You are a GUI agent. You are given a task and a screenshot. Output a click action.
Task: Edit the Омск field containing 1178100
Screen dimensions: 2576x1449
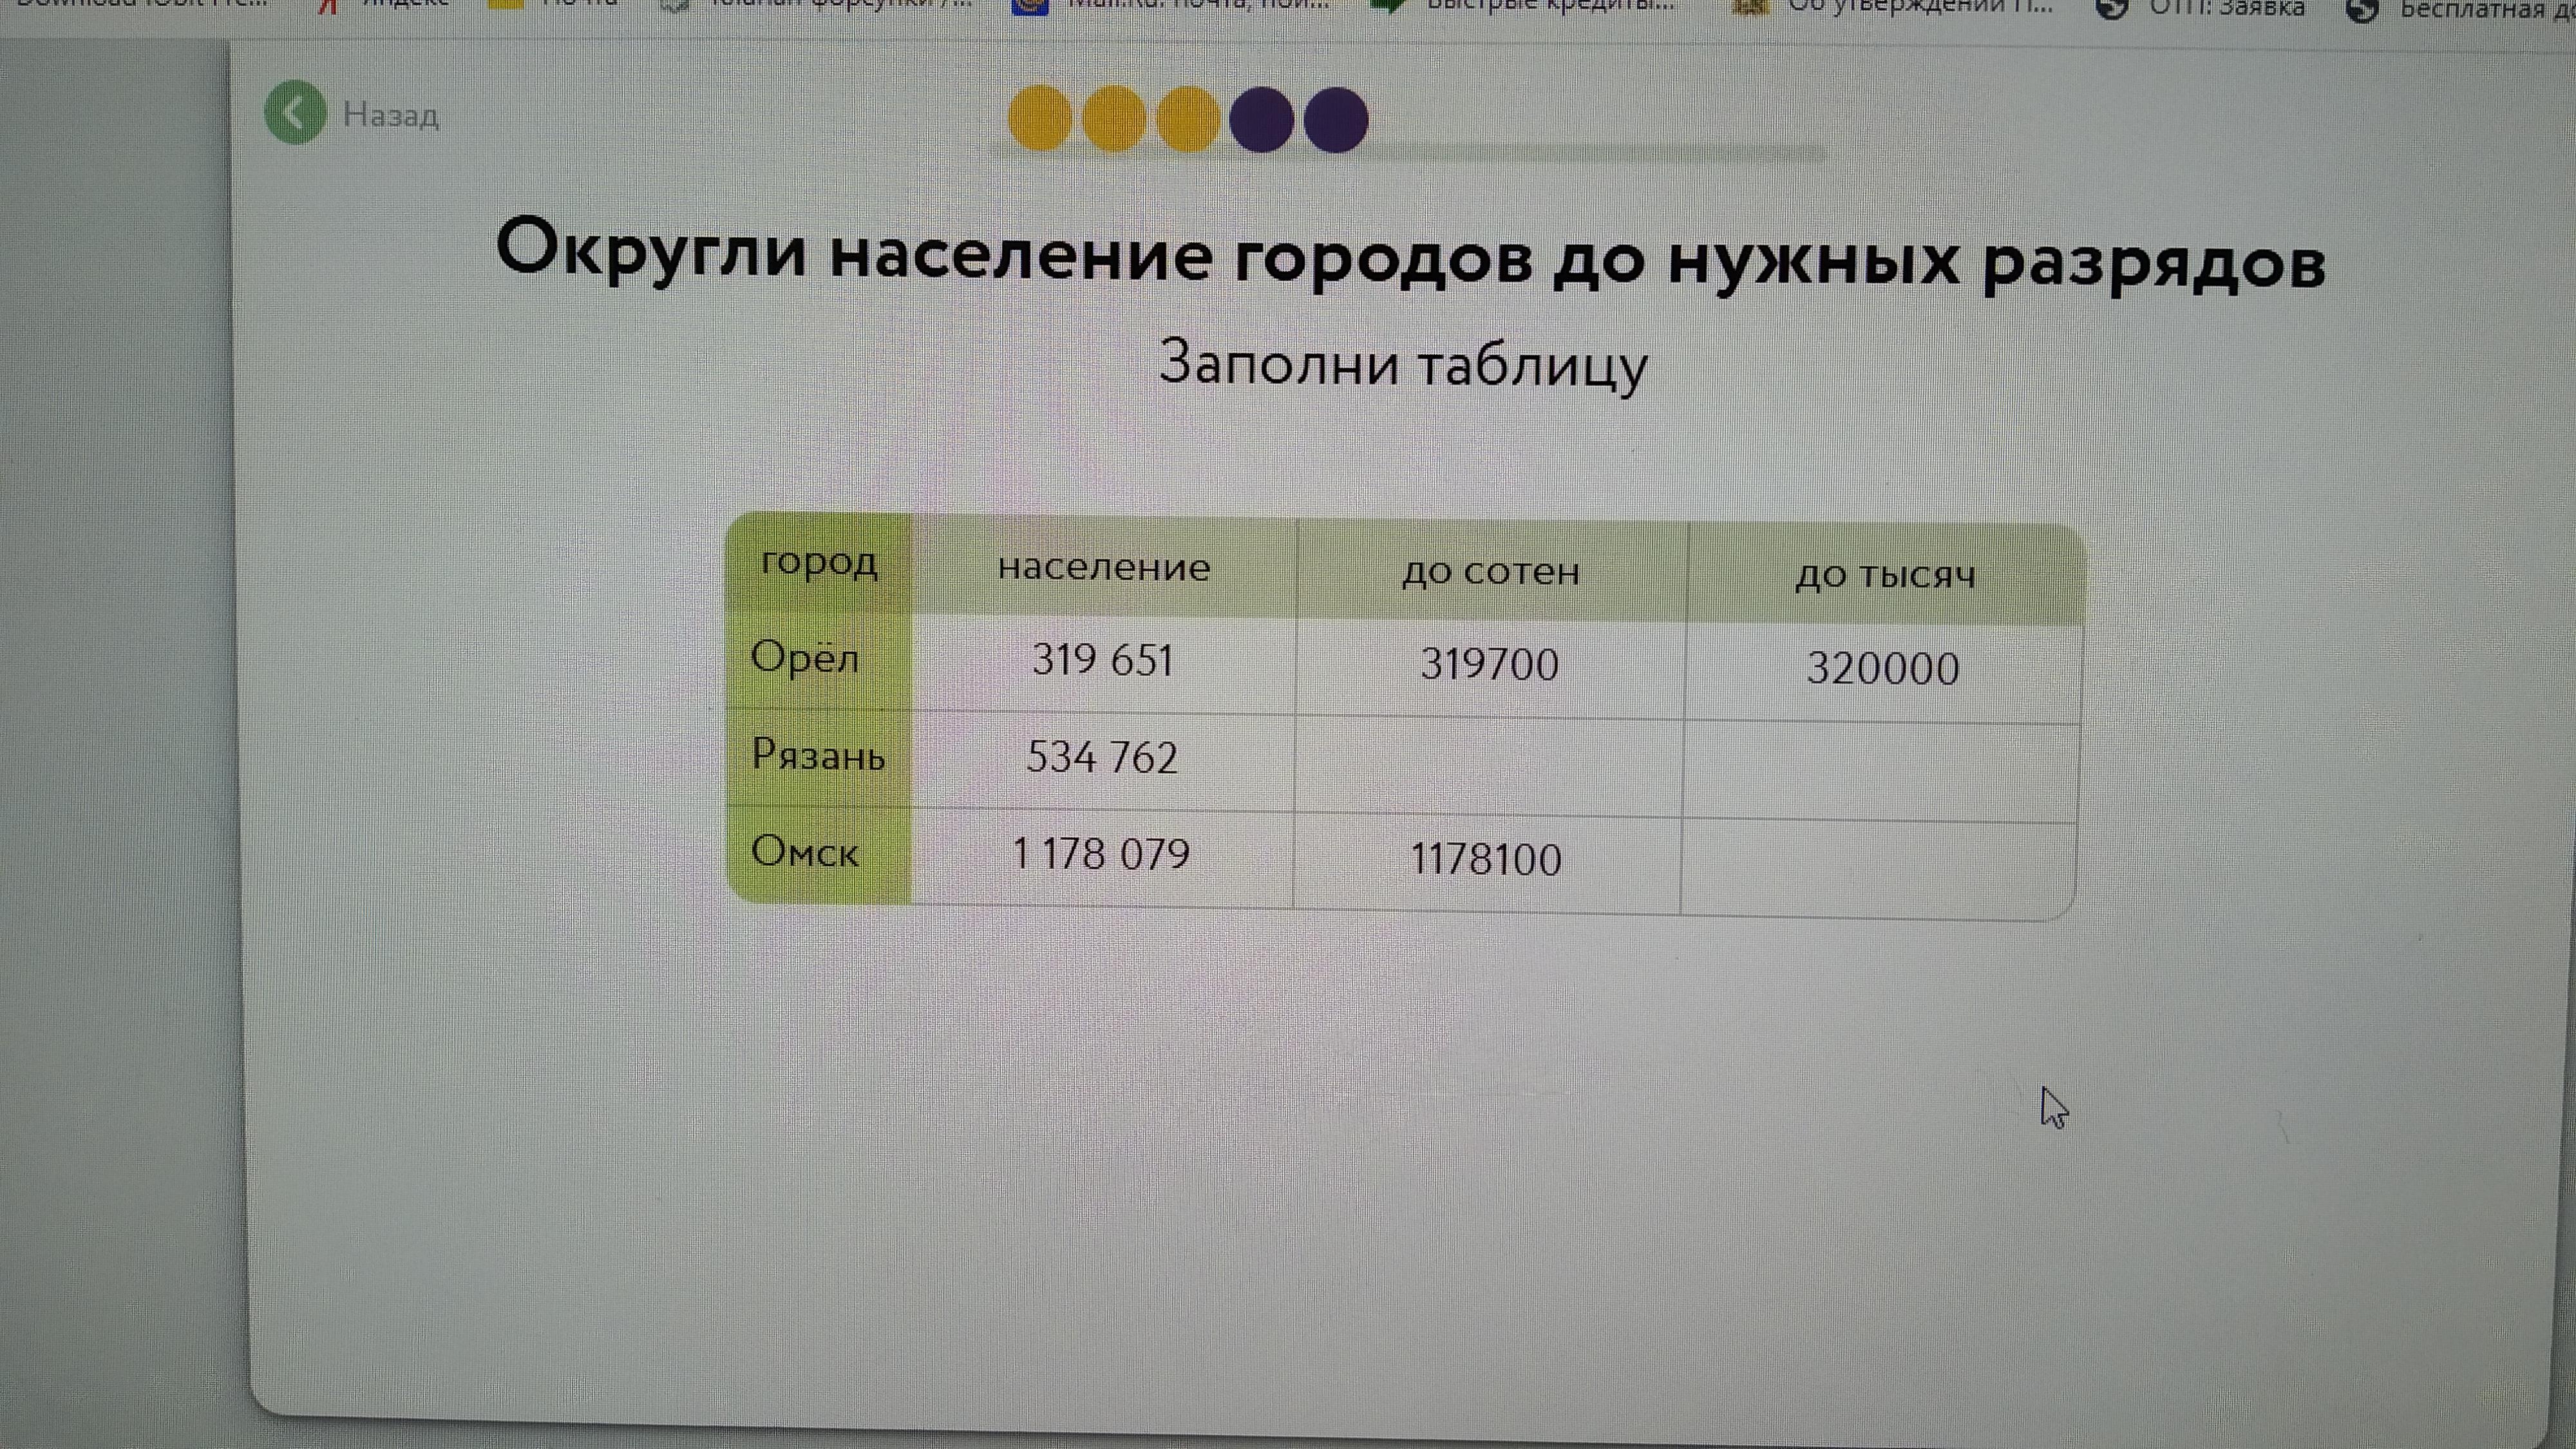coord(1486,860)
